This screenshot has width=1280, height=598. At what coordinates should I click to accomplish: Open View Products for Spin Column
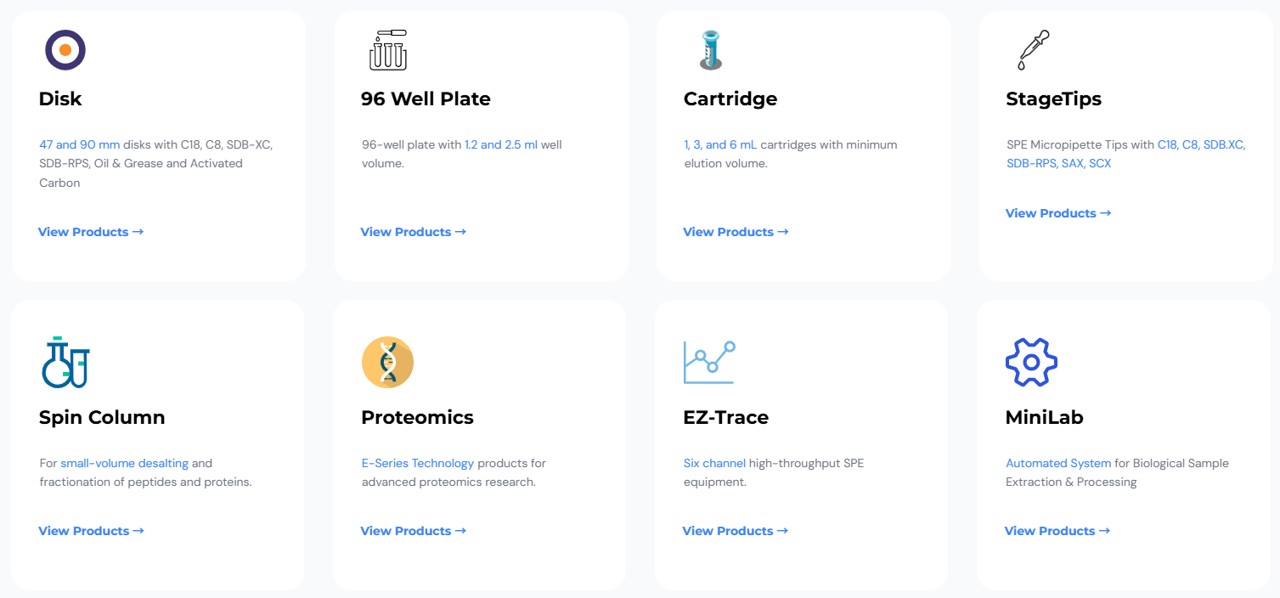[91, 531]
